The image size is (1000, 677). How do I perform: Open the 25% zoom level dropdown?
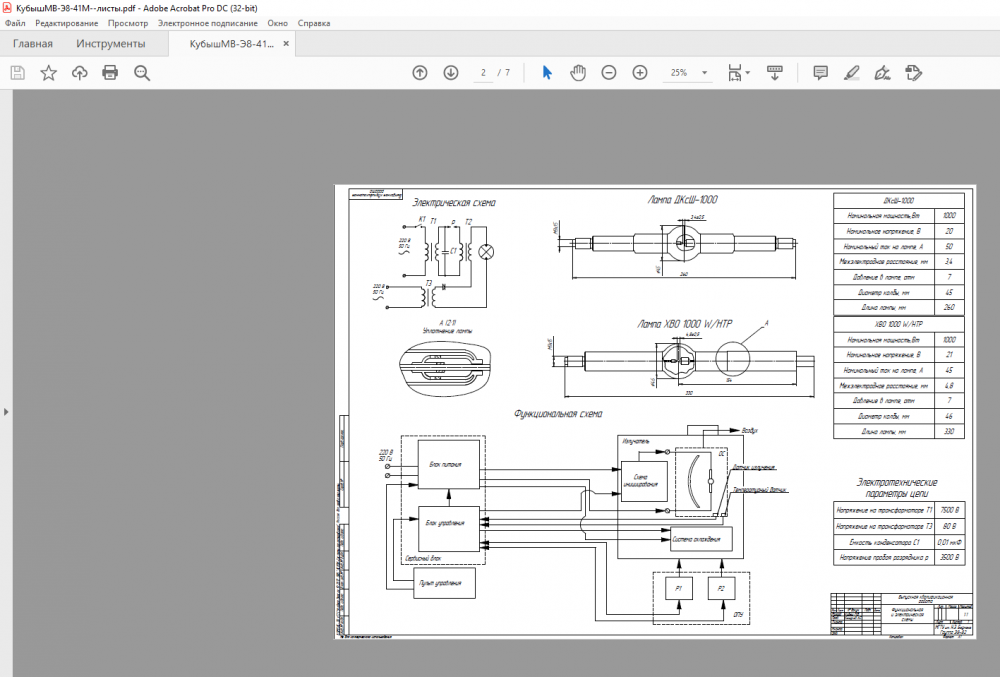pyautogui.click(x=704, y=73)
